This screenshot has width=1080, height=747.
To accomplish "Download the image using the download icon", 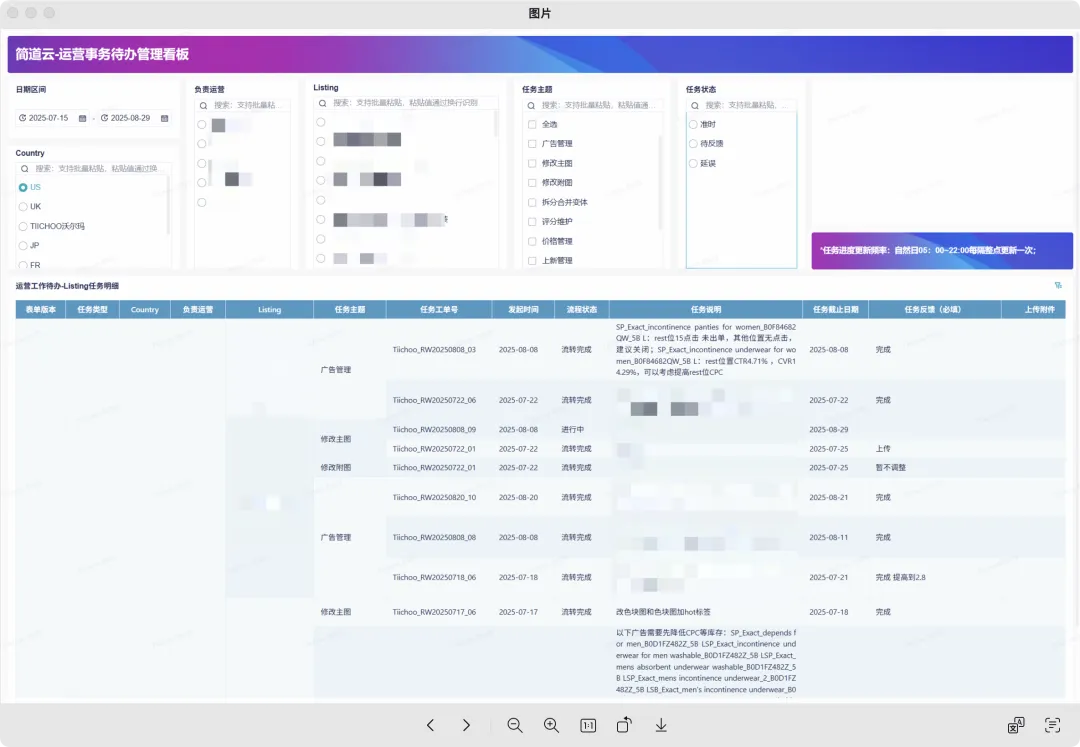I will pos(661,725).
